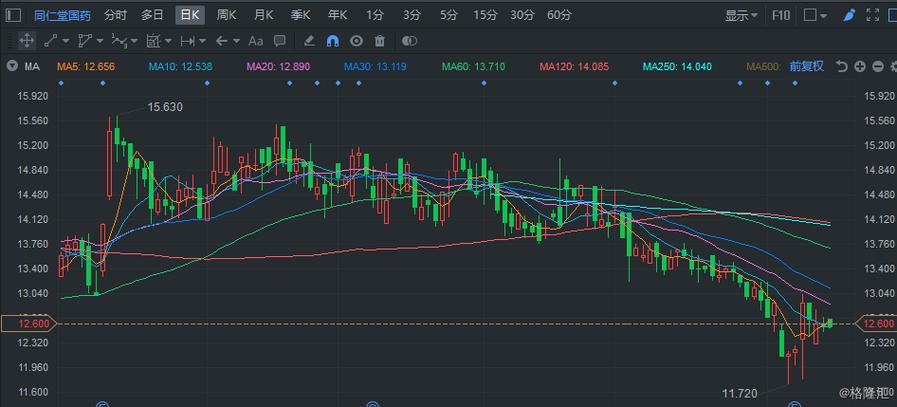The width and height of the screenshot is (897, 407).
Task: Open dropdown arrow beside the line tool
Action: pos(65,41)
